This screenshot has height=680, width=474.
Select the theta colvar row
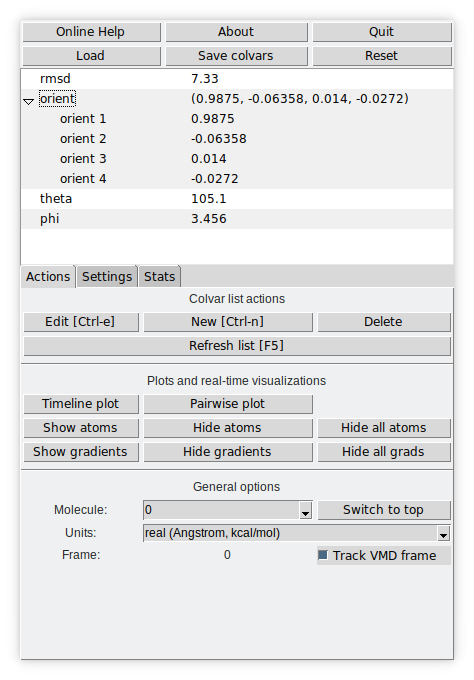pyautogui.click(x=237, y=199)
